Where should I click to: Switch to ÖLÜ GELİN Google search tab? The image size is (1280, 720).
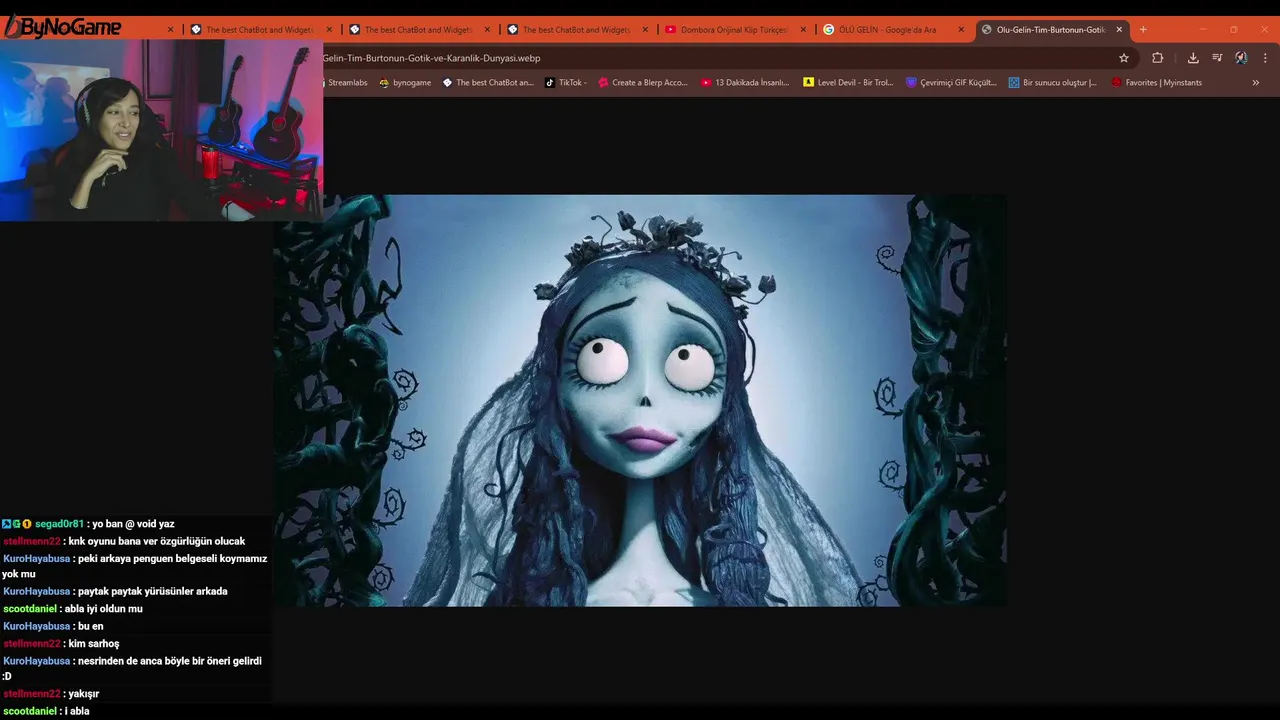pos(893,29)
